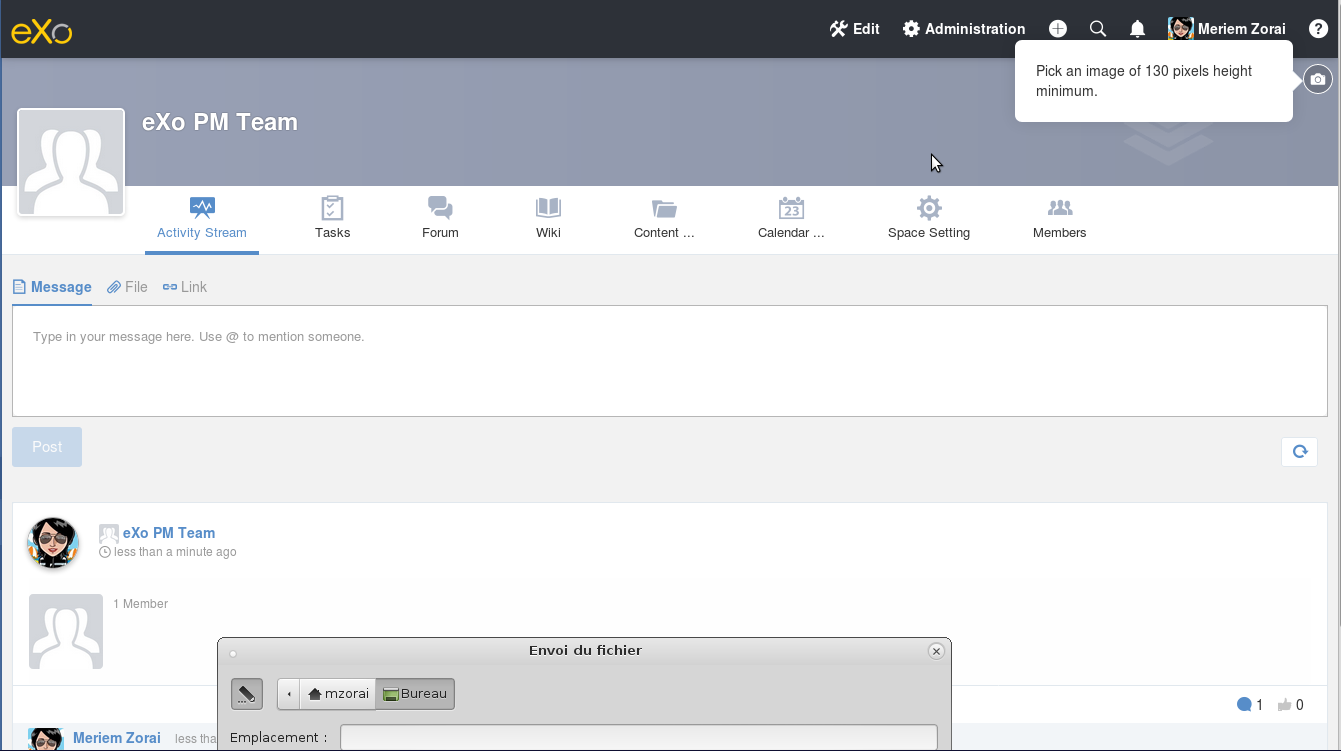Image resolution: width=1341 pixels, height=751 pixels.
Task: Select the Message composer tab
Action: point(52,287)
